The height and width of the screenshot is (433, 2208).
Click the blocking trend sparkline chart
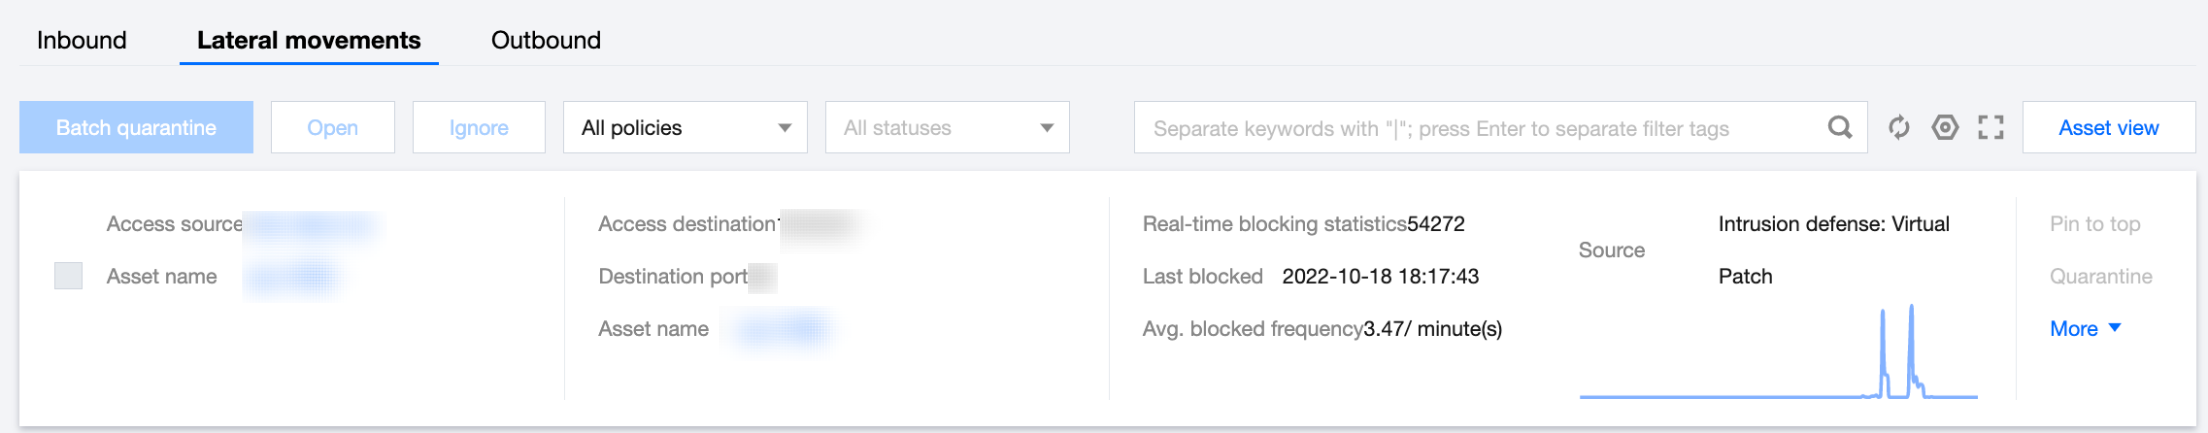[1778, 355]
